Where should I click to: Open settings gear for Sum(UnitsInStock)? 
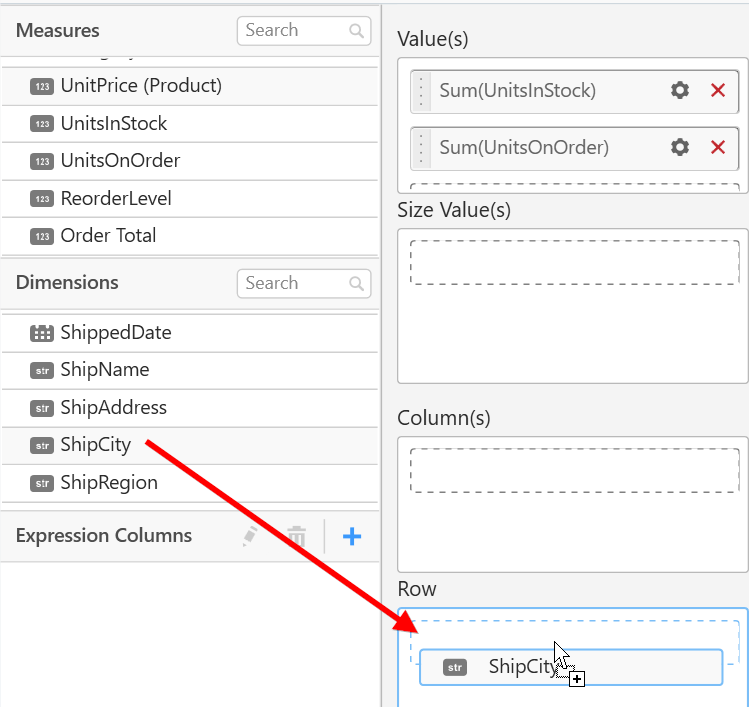[x=680, y=91]
